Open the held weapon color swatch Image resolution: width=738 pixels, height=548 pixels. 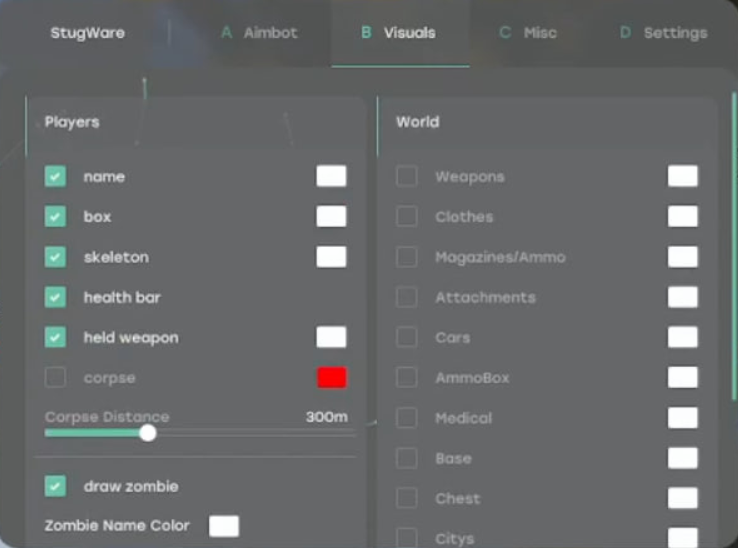tap(332, 338)
